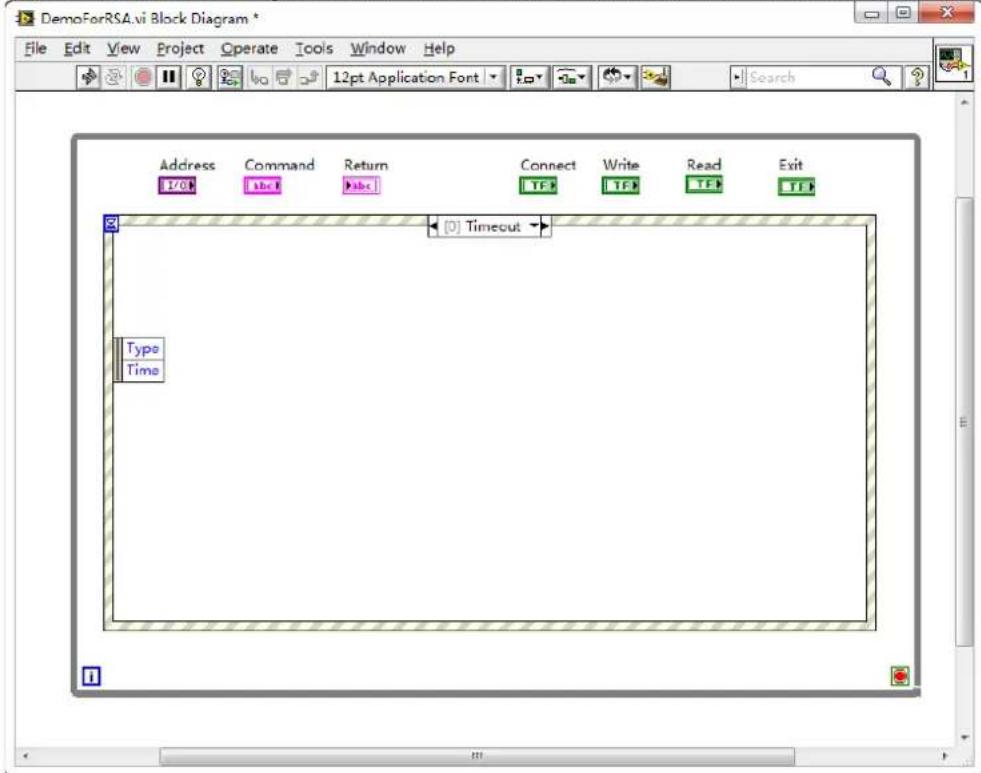Click the horizontal scrollbar thumb

click(x=477, y=756)
